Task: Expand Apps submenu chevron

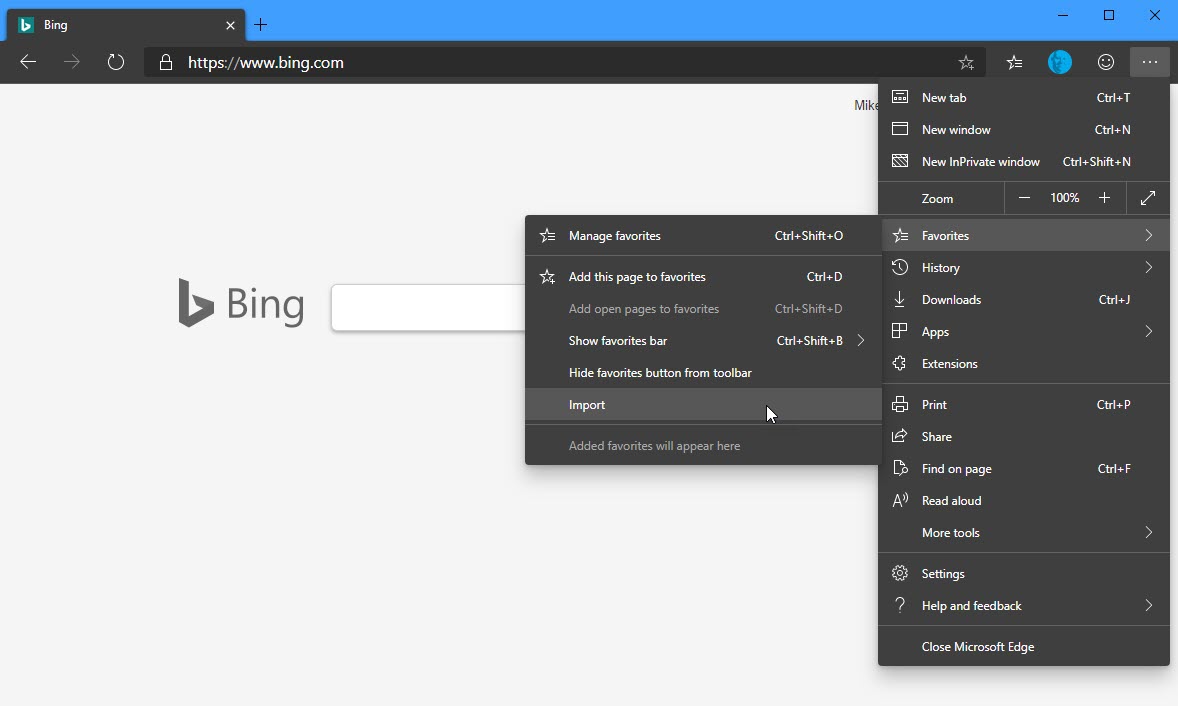Action: coord(1149,331)
